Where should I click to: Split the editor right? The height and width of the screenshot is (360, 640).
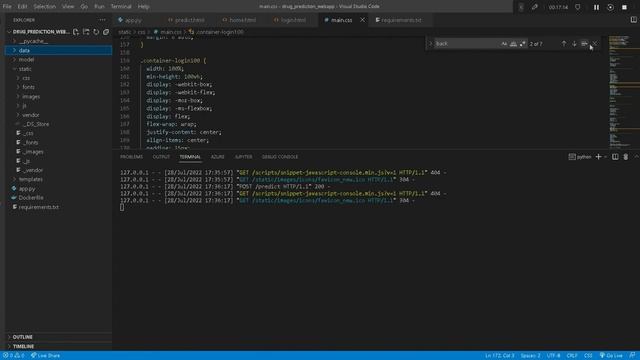coord(633,20)
